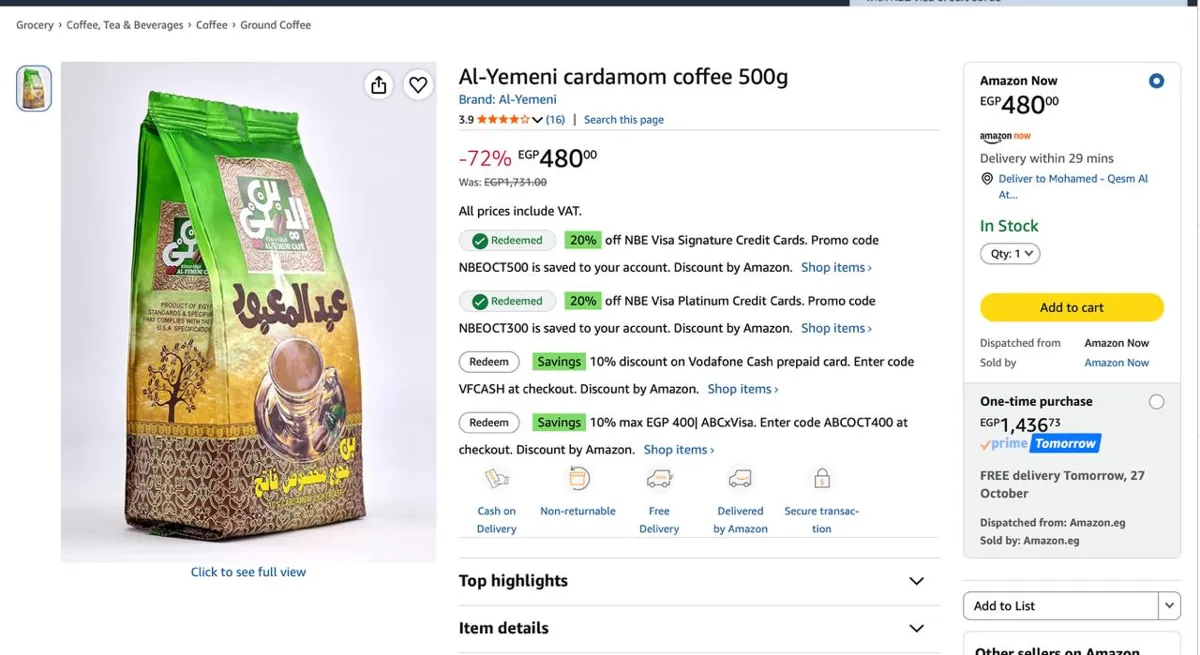The width and height of the screenshot is (1200, 655).
Task: Click the Cash on Delivery icon
Action: point(497,478)
